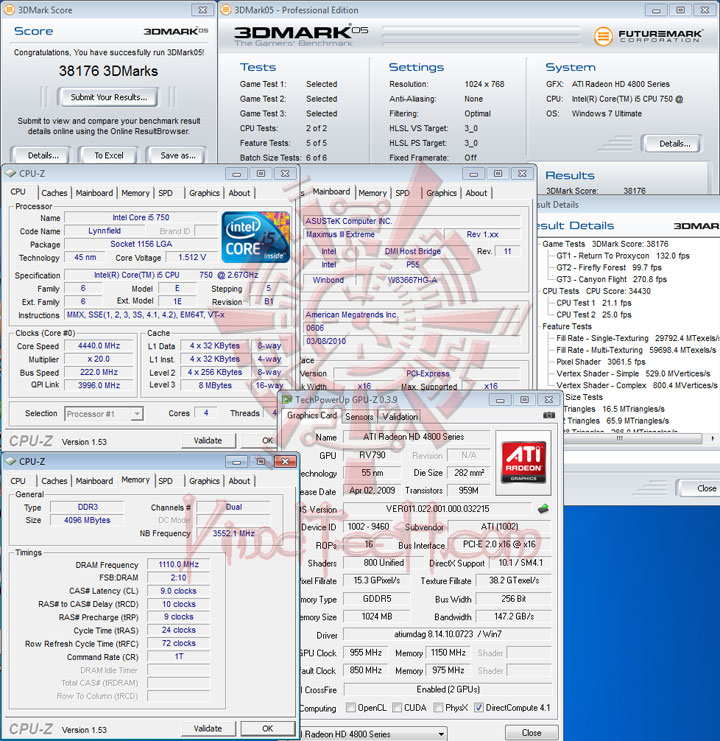This screenshot has height=741, width=720.
Task: Click the Intel Core i5 logo badge
Action: (x=256, y=237)
